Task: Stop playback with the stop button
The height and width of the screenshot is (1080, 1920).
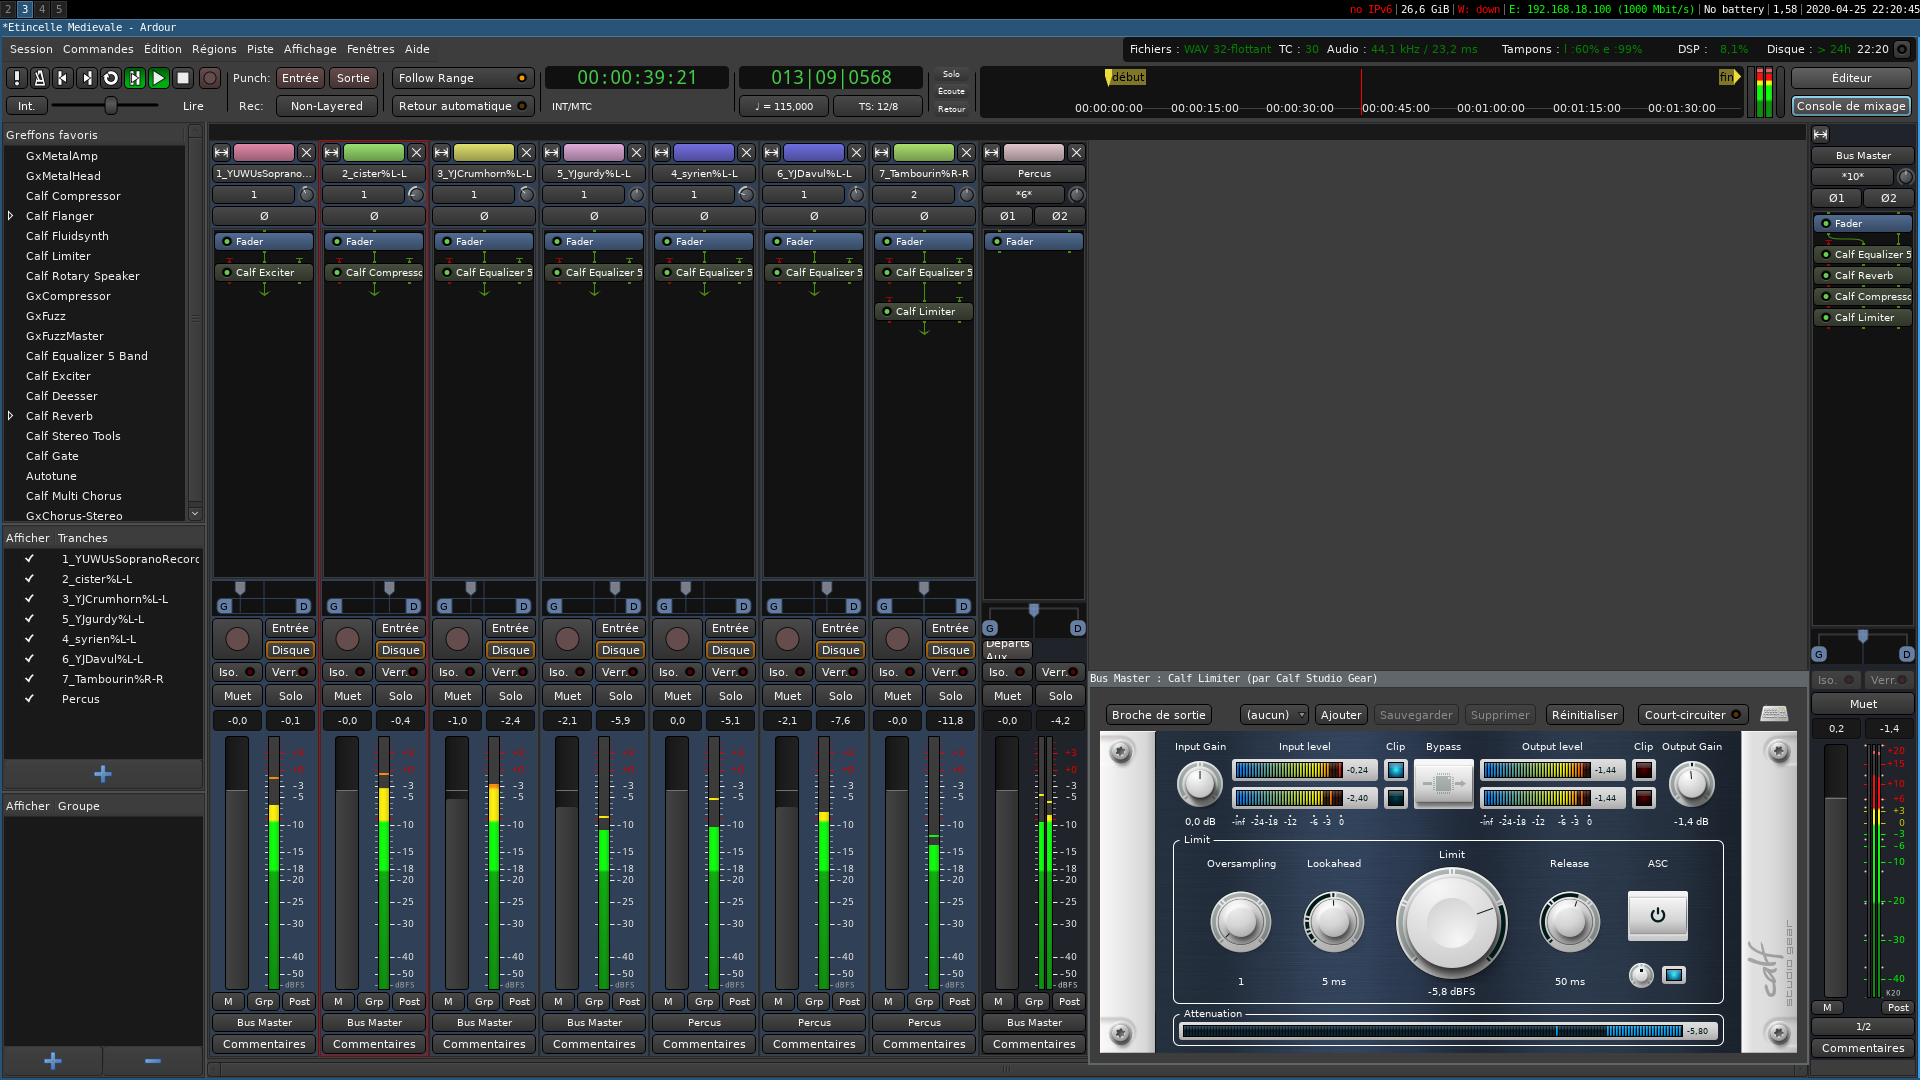Action: point(183,78)
